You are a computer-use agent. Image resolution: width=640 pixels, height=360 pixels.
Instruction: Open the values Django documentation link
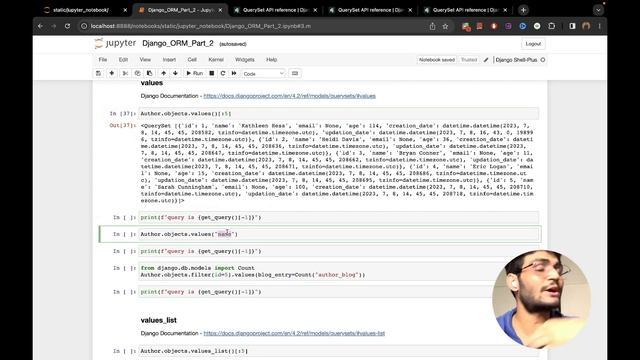289,96
